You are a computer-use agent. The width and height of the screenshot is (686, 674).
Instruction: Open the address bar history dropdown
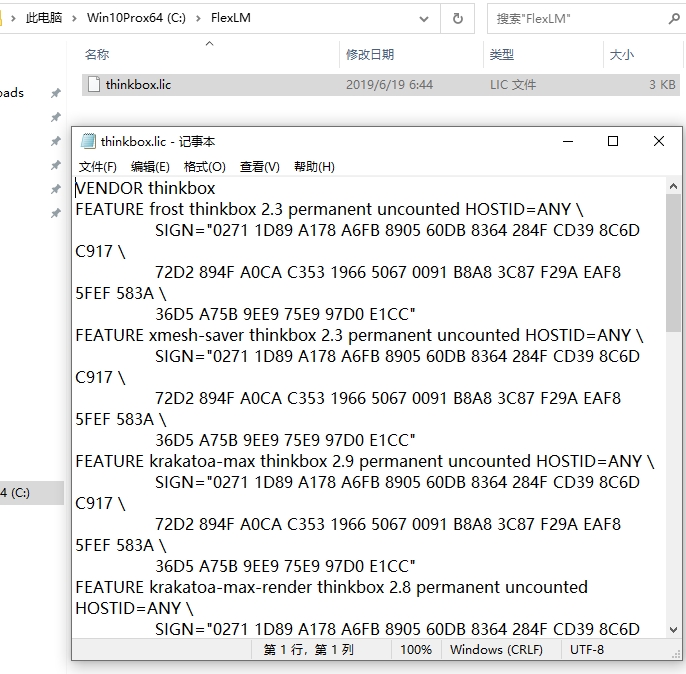click(x=424, y=19)
